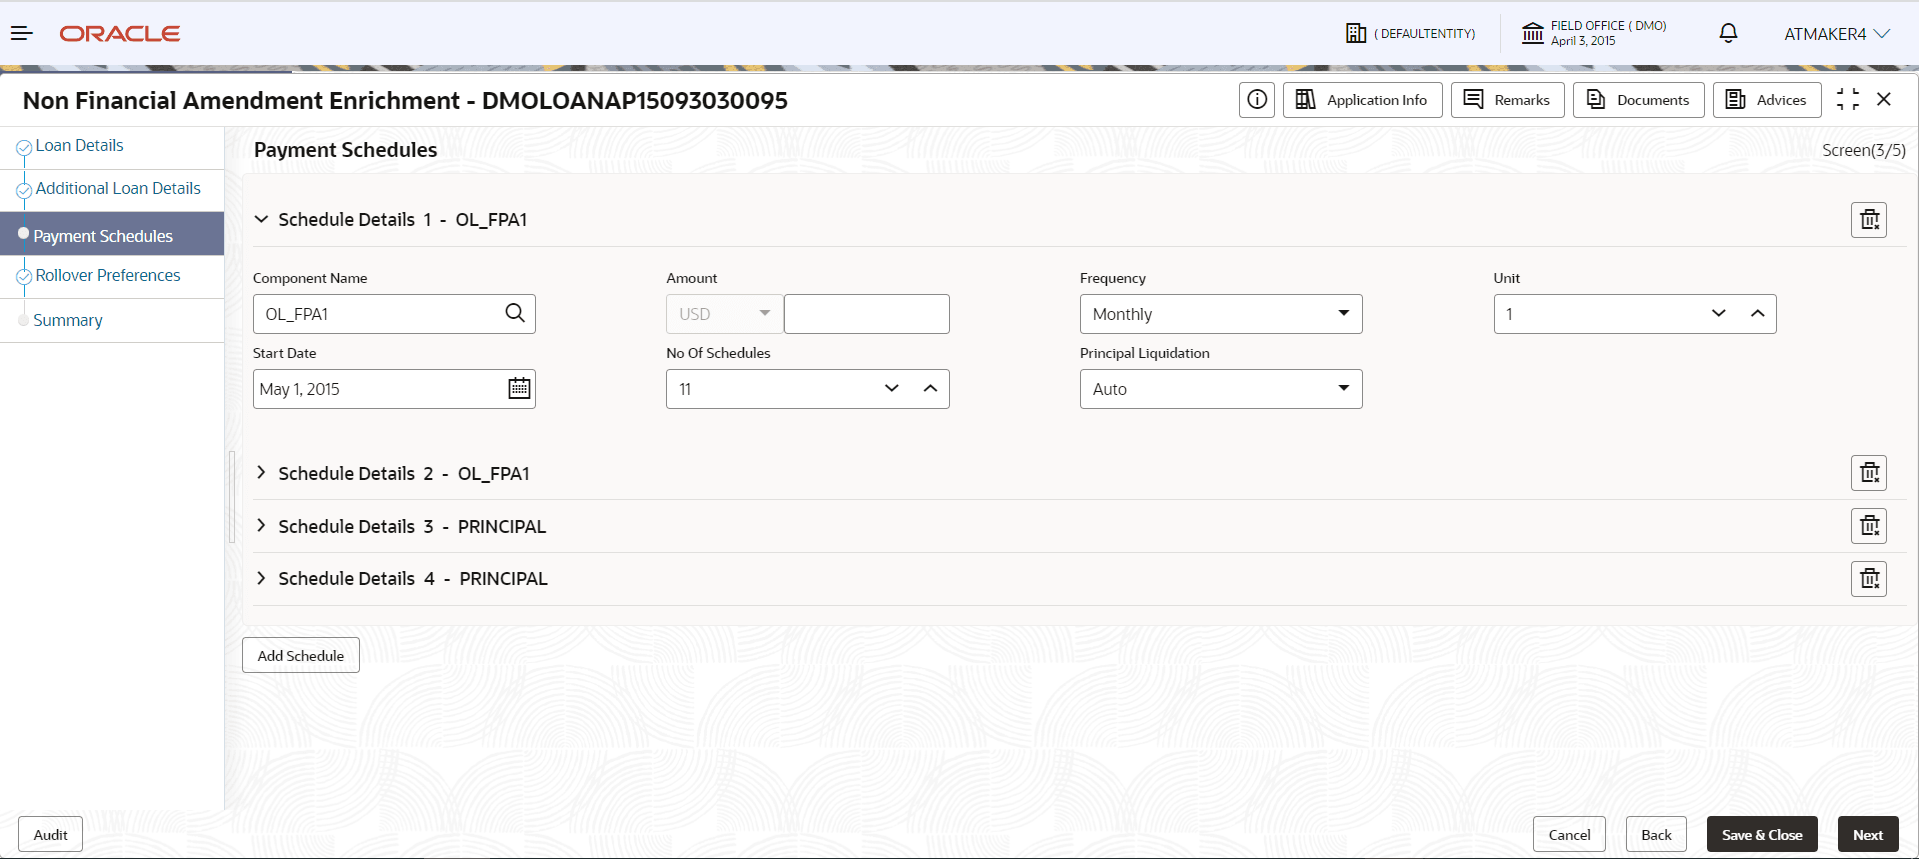Image resolution: width=1919 pixels, height=859 pixels.
Task: Expand Schedule Details 2 - OL_FPA1
Action: point(261,472)
